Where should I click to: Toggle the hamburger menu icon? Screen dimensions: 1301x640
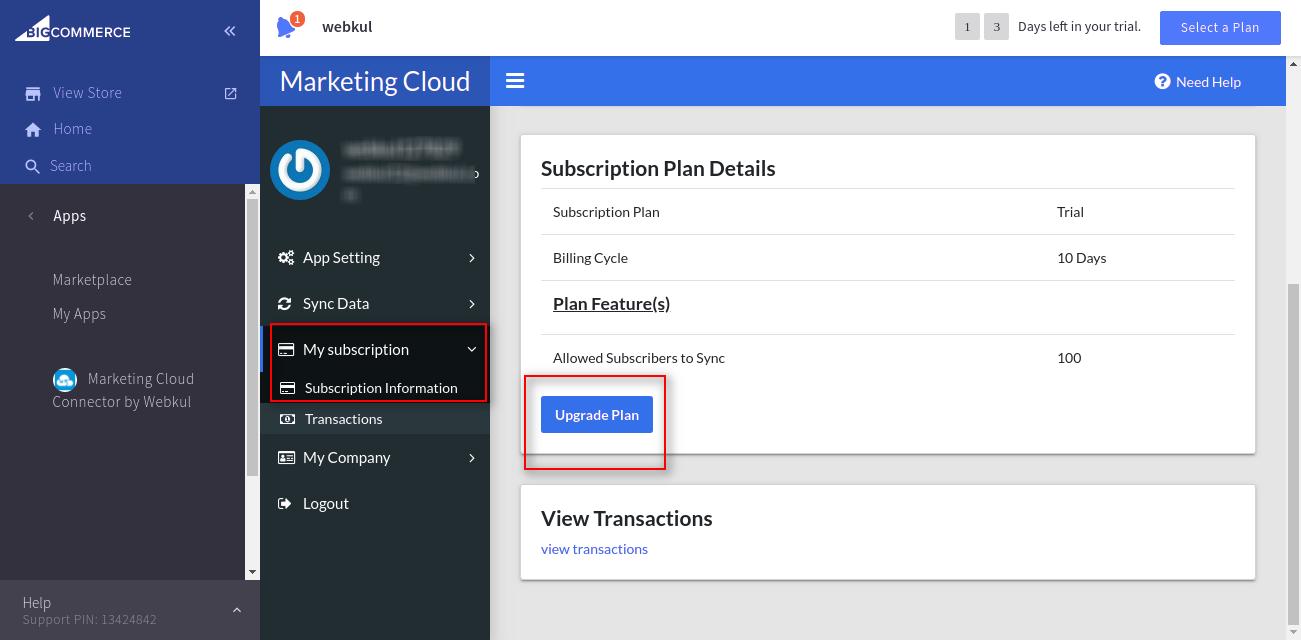(x=515, y=81)
